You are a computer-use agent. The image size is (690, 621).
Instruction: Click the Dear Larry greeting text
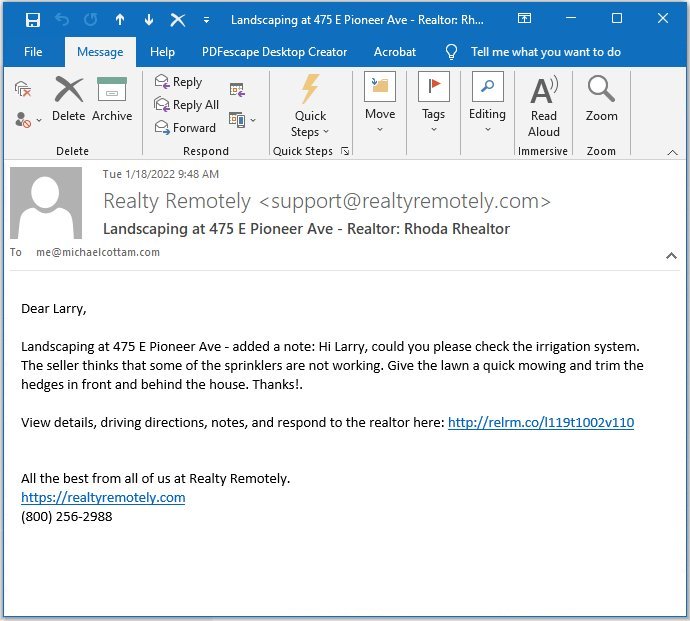point(54,309)
